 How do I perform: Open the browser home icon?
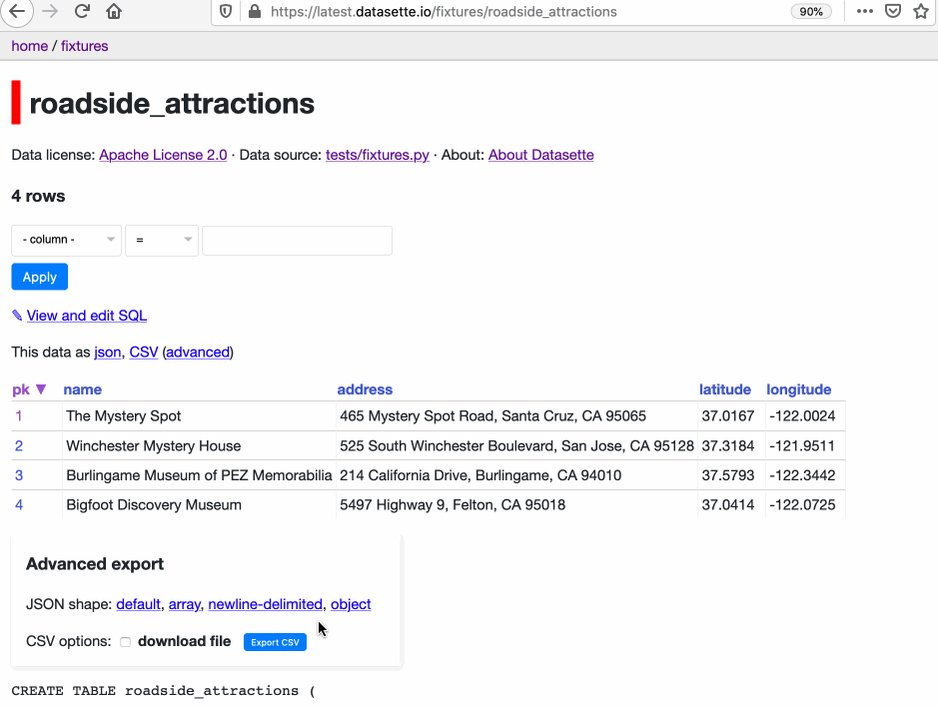[114, 11]
